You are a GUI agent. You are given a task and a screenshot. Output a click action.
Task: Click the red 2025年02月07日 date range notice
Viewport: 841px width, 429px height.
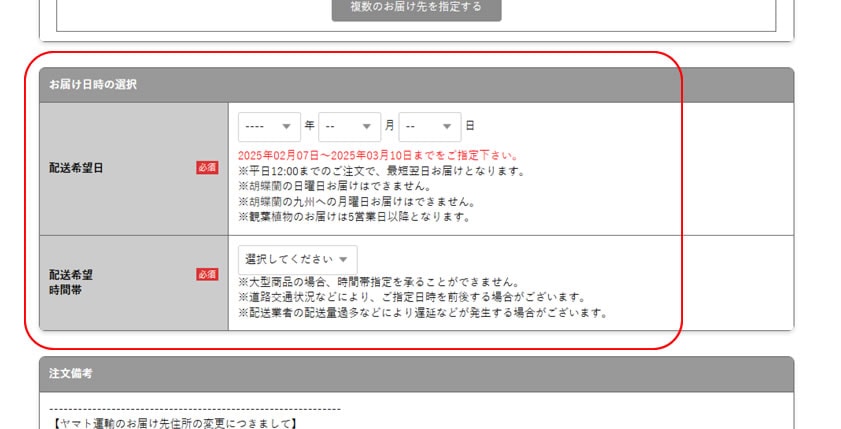pyautogui.click(x=377, y=156)
